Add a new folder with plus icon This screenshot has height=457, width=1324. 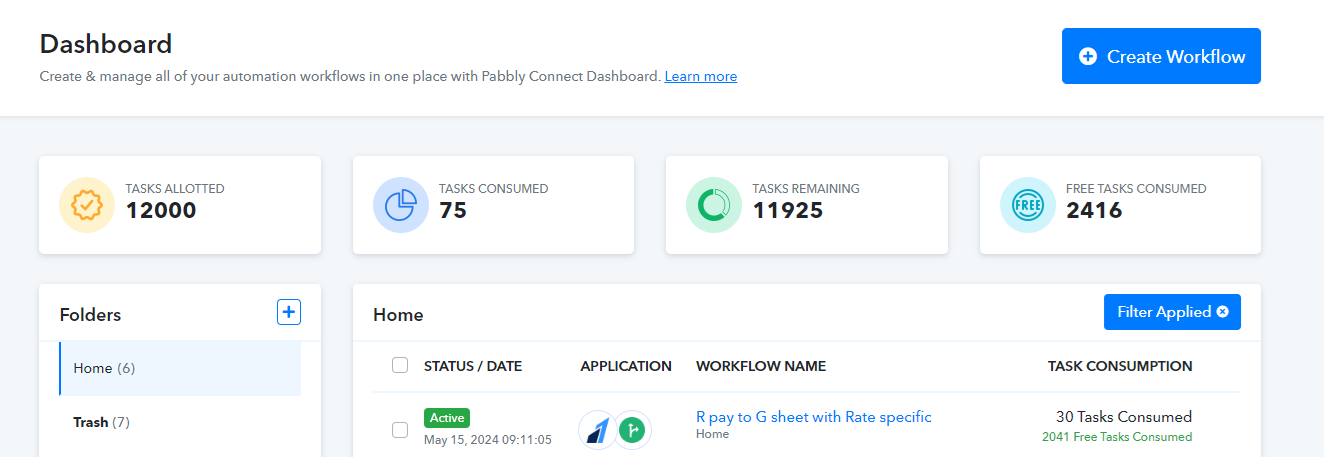tap(289, 313)
